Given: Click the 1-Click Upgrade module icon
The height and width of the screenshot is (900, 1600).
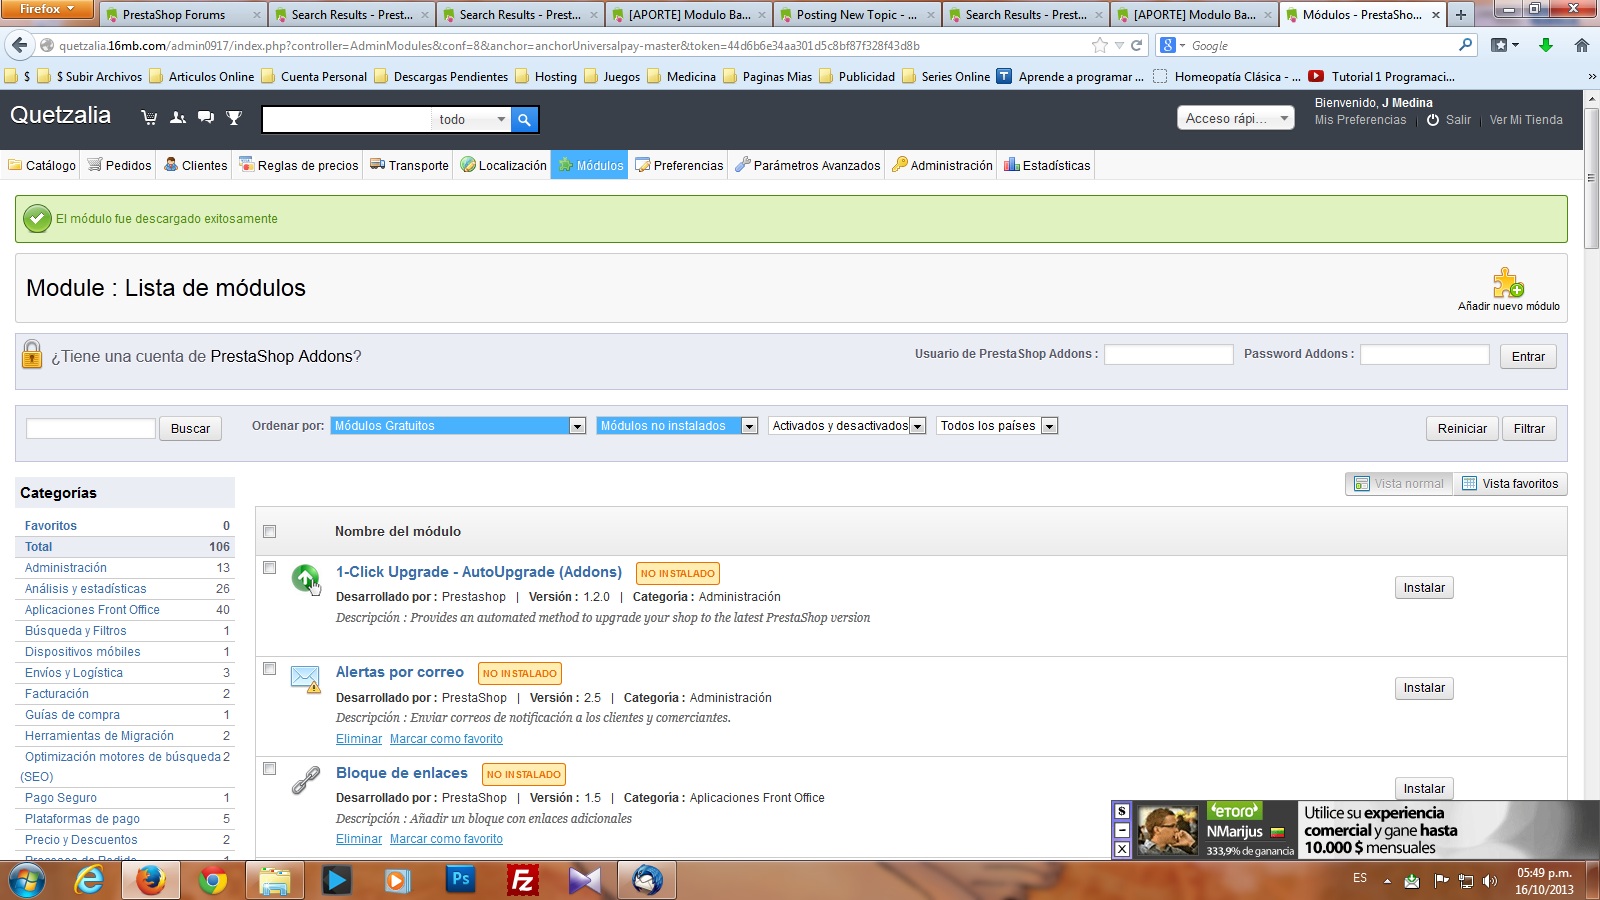Looking at the screenshot, I should click(x=306, y=578).
